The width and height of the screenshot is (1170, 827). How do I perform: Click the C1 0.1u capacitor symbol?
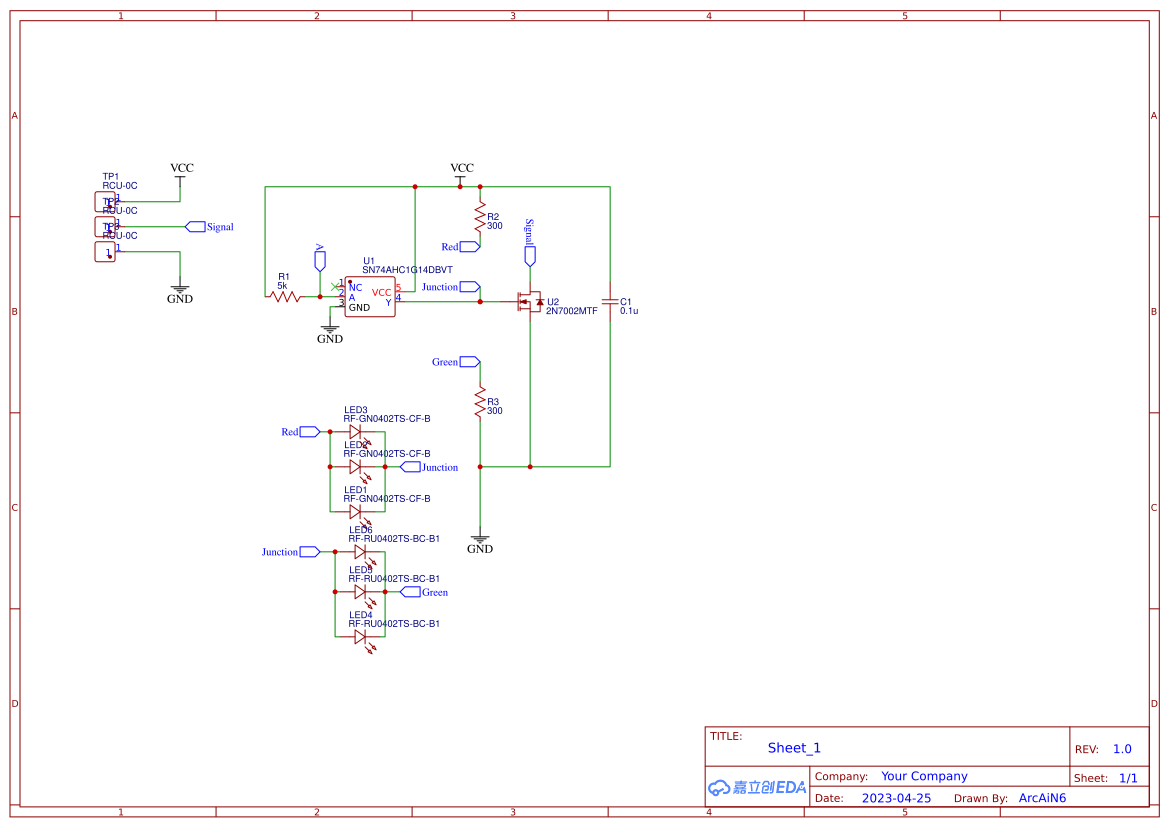click(x=610, y=302)
